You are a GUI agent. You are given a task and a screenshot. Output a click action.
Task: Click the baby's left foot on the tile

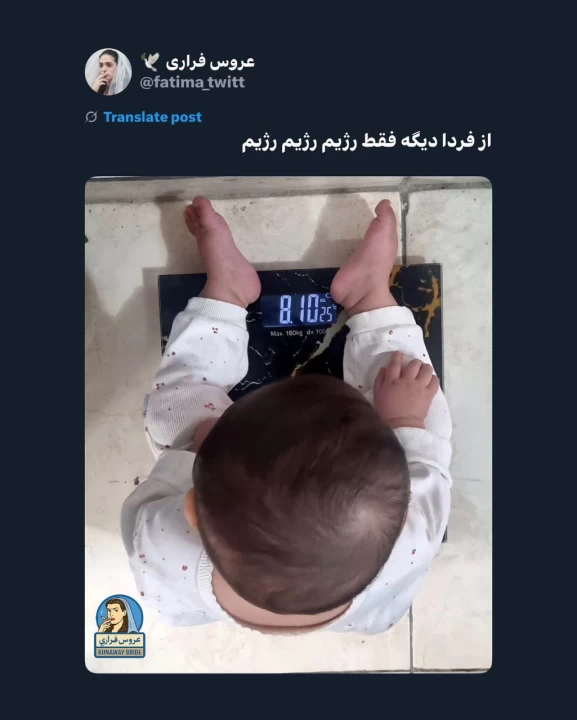[222, 250]
